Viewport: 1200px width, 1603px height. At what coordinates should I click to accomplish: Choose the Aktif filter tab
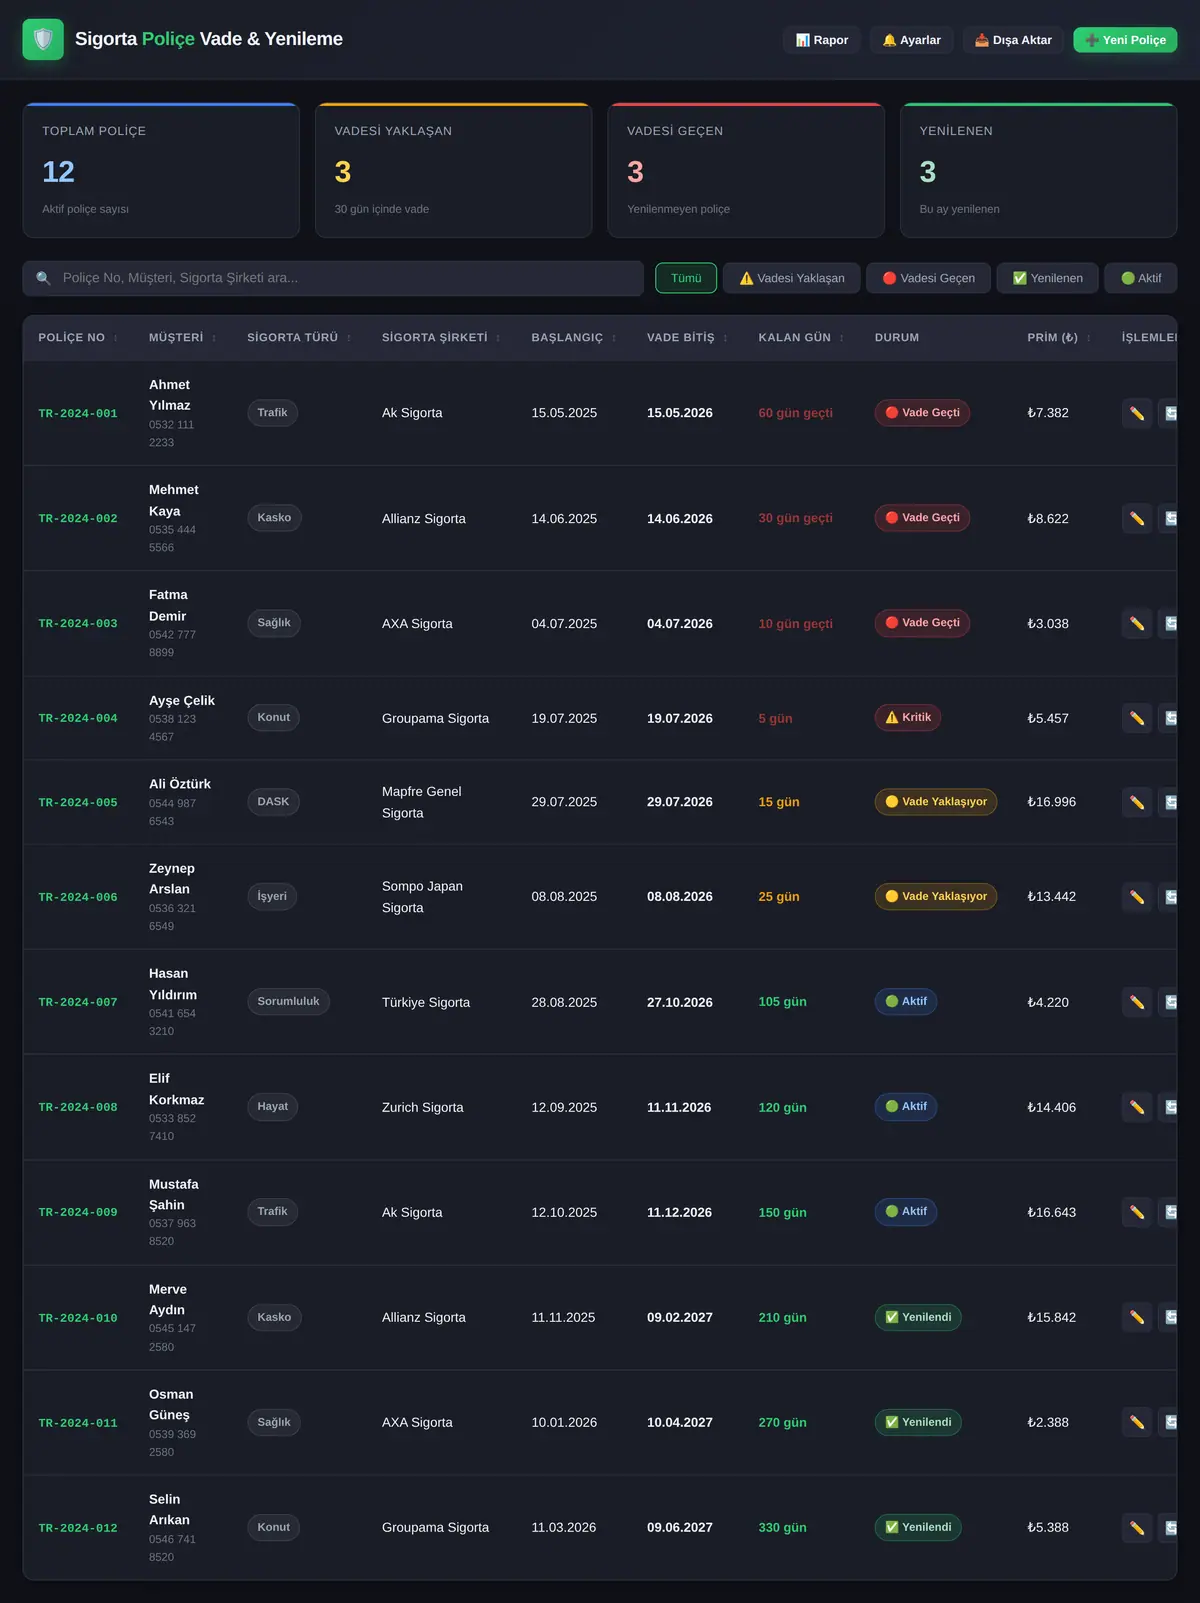[1141, 278]
